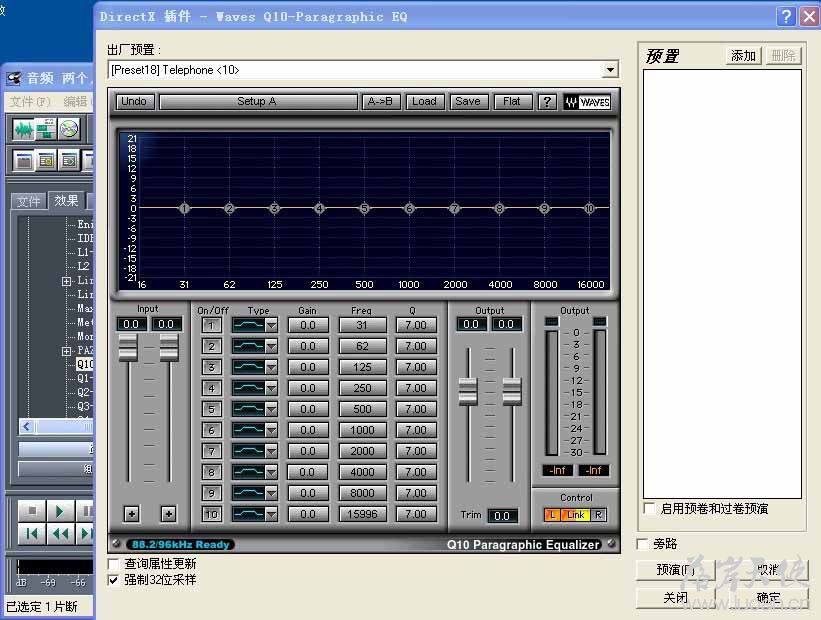Switch to the 文件 tab in side panel

point(28,201)
